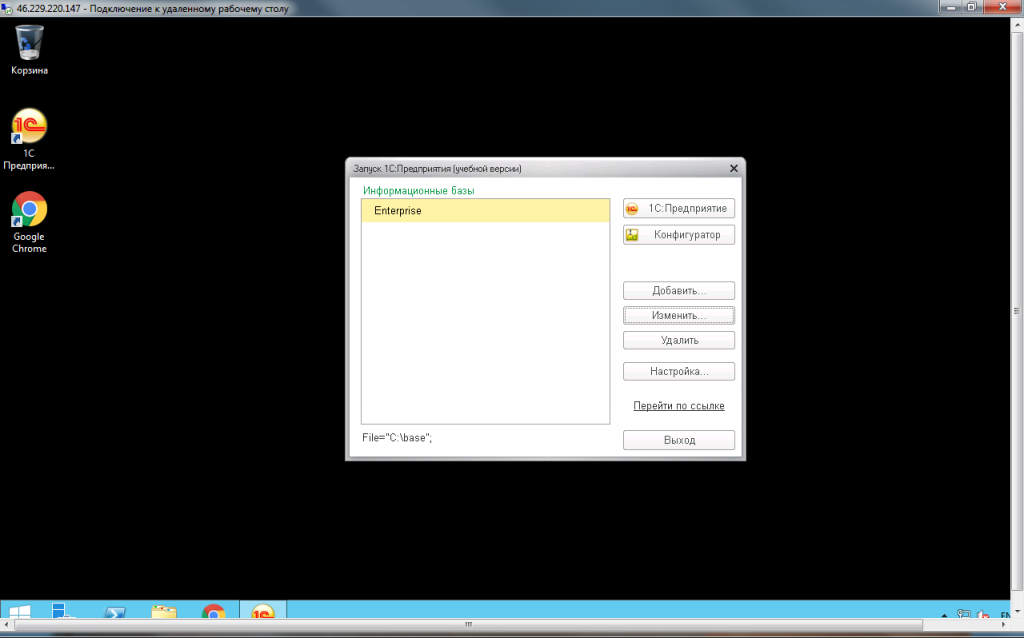Open Настройка... launcher settings

click(x=679, y=372)
